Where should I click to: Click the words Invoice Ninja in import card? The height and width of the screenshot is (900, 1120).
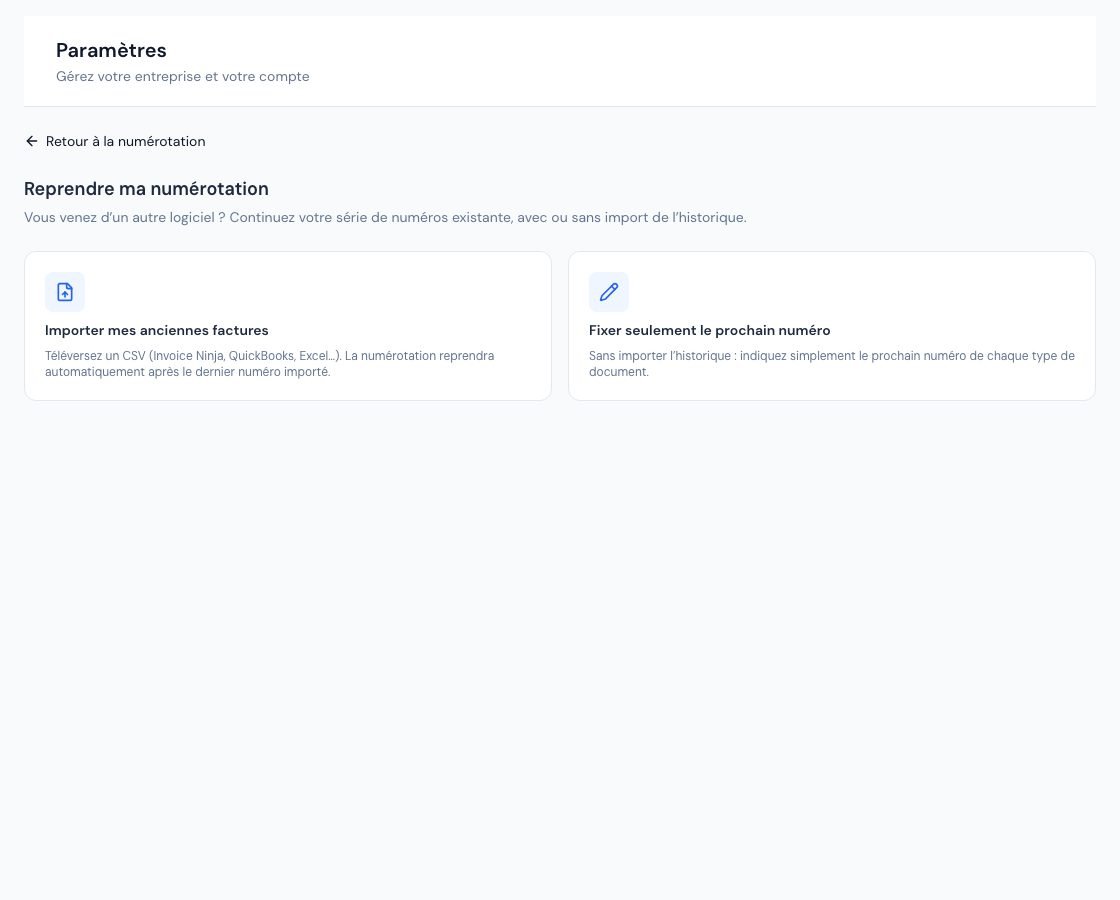click(x=189, y=356)
